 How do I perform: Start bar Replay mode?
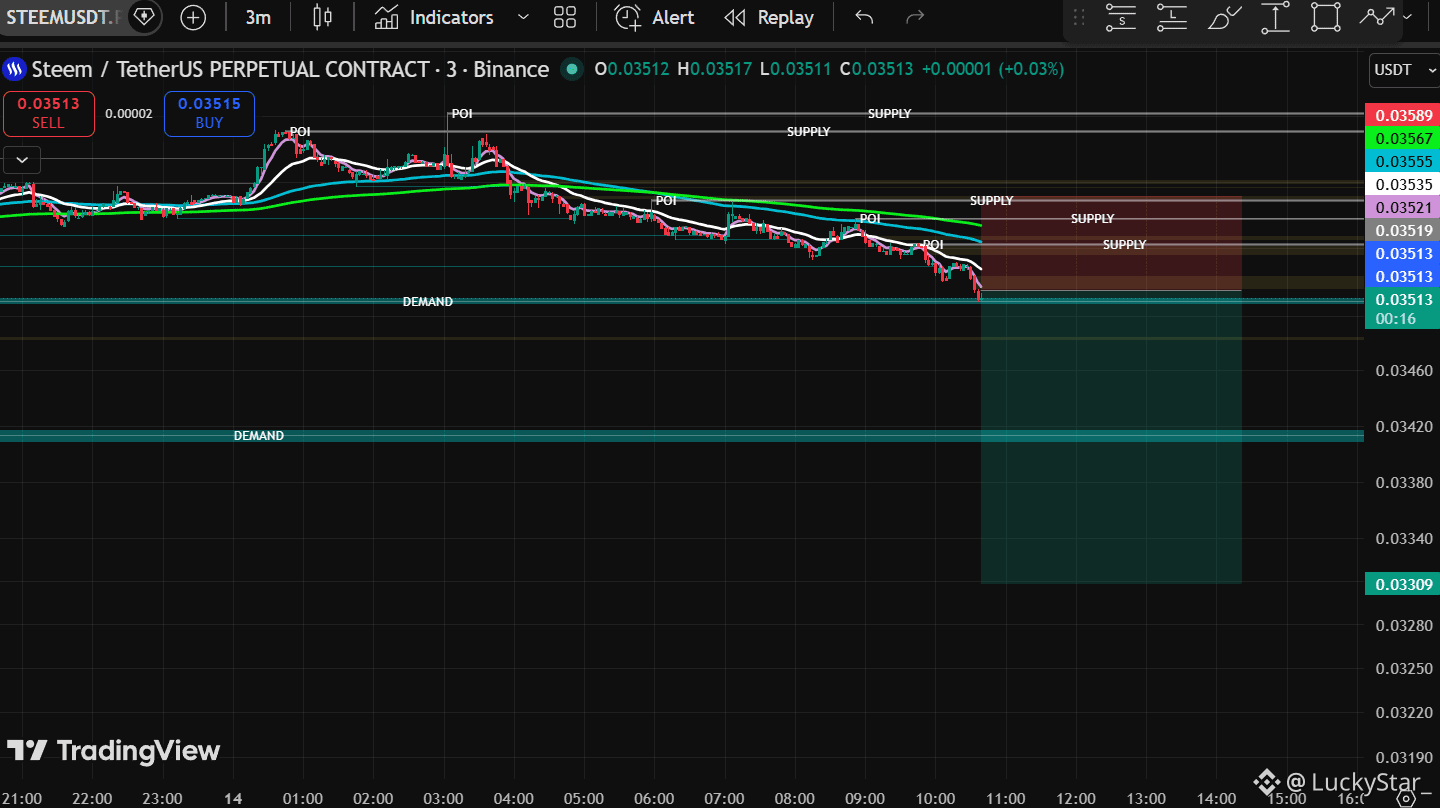[769, 17]
